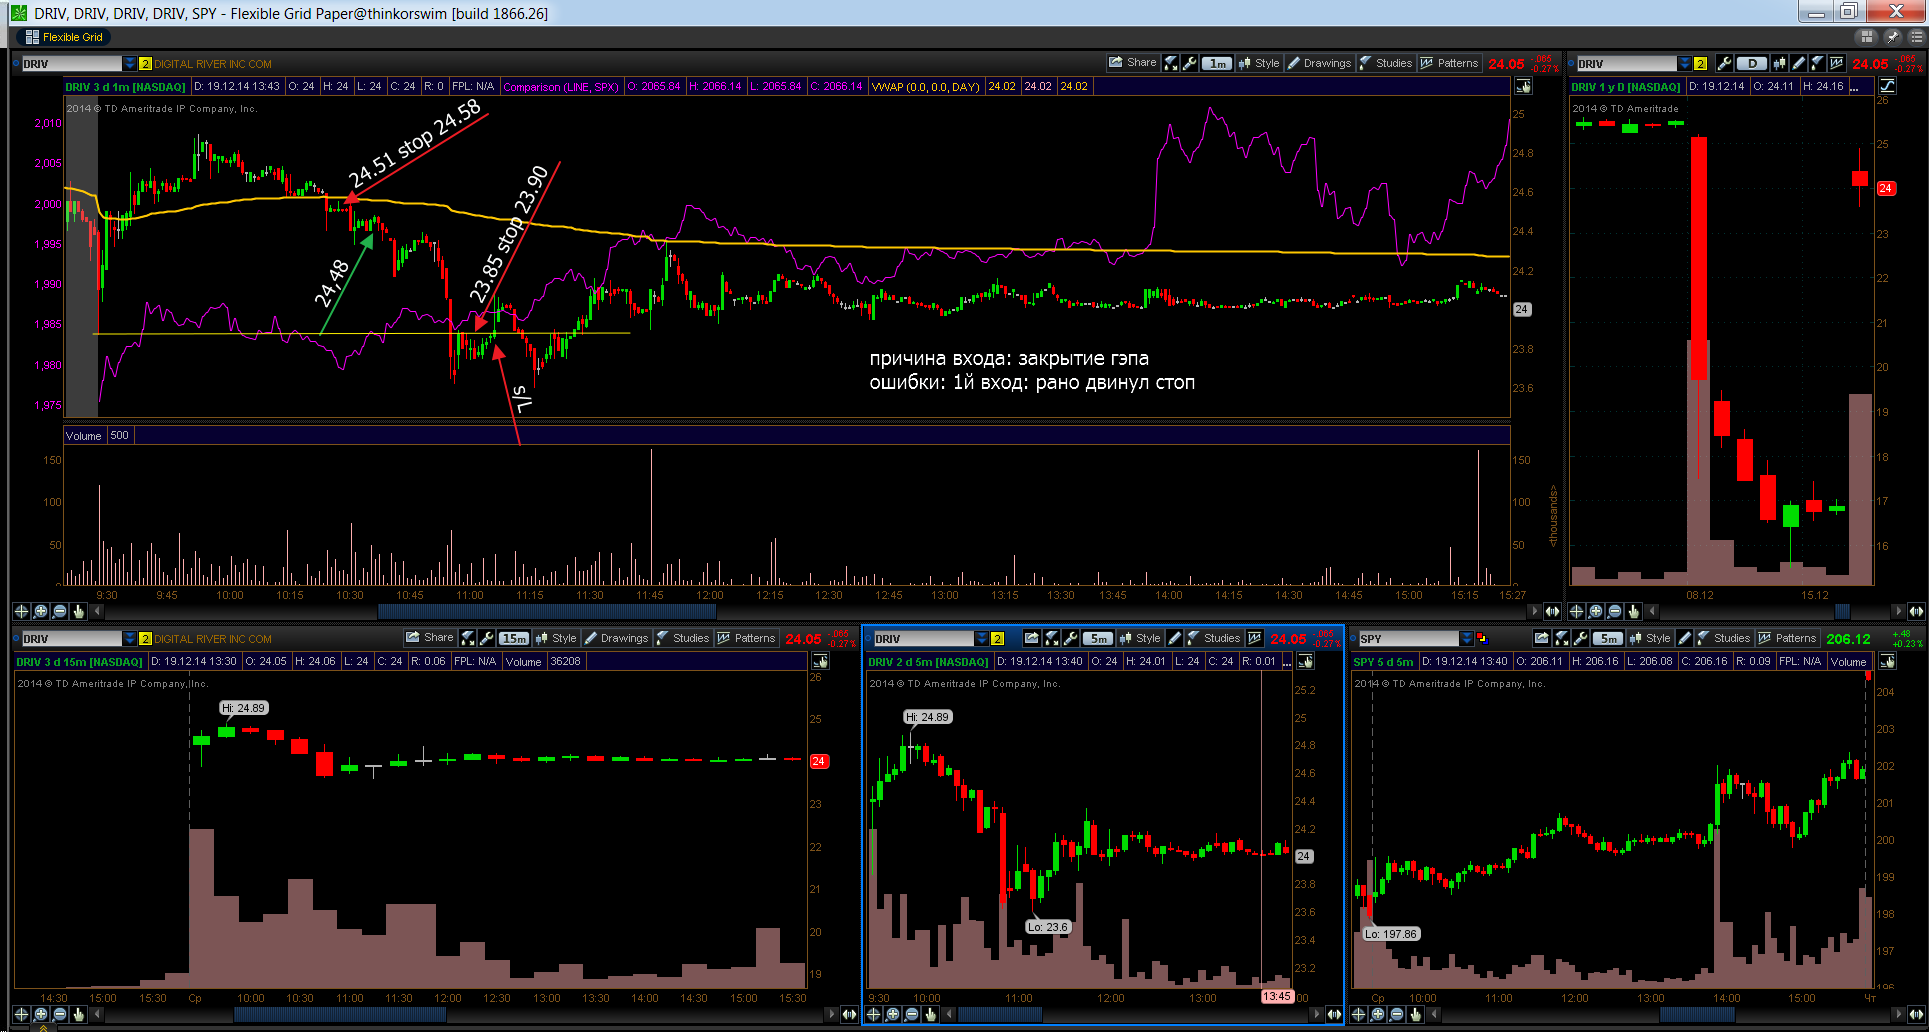Open settings wrench in daily chart
Image resolution: width=1929 pixels, height=1032 pixels.
pos(1725,63)
